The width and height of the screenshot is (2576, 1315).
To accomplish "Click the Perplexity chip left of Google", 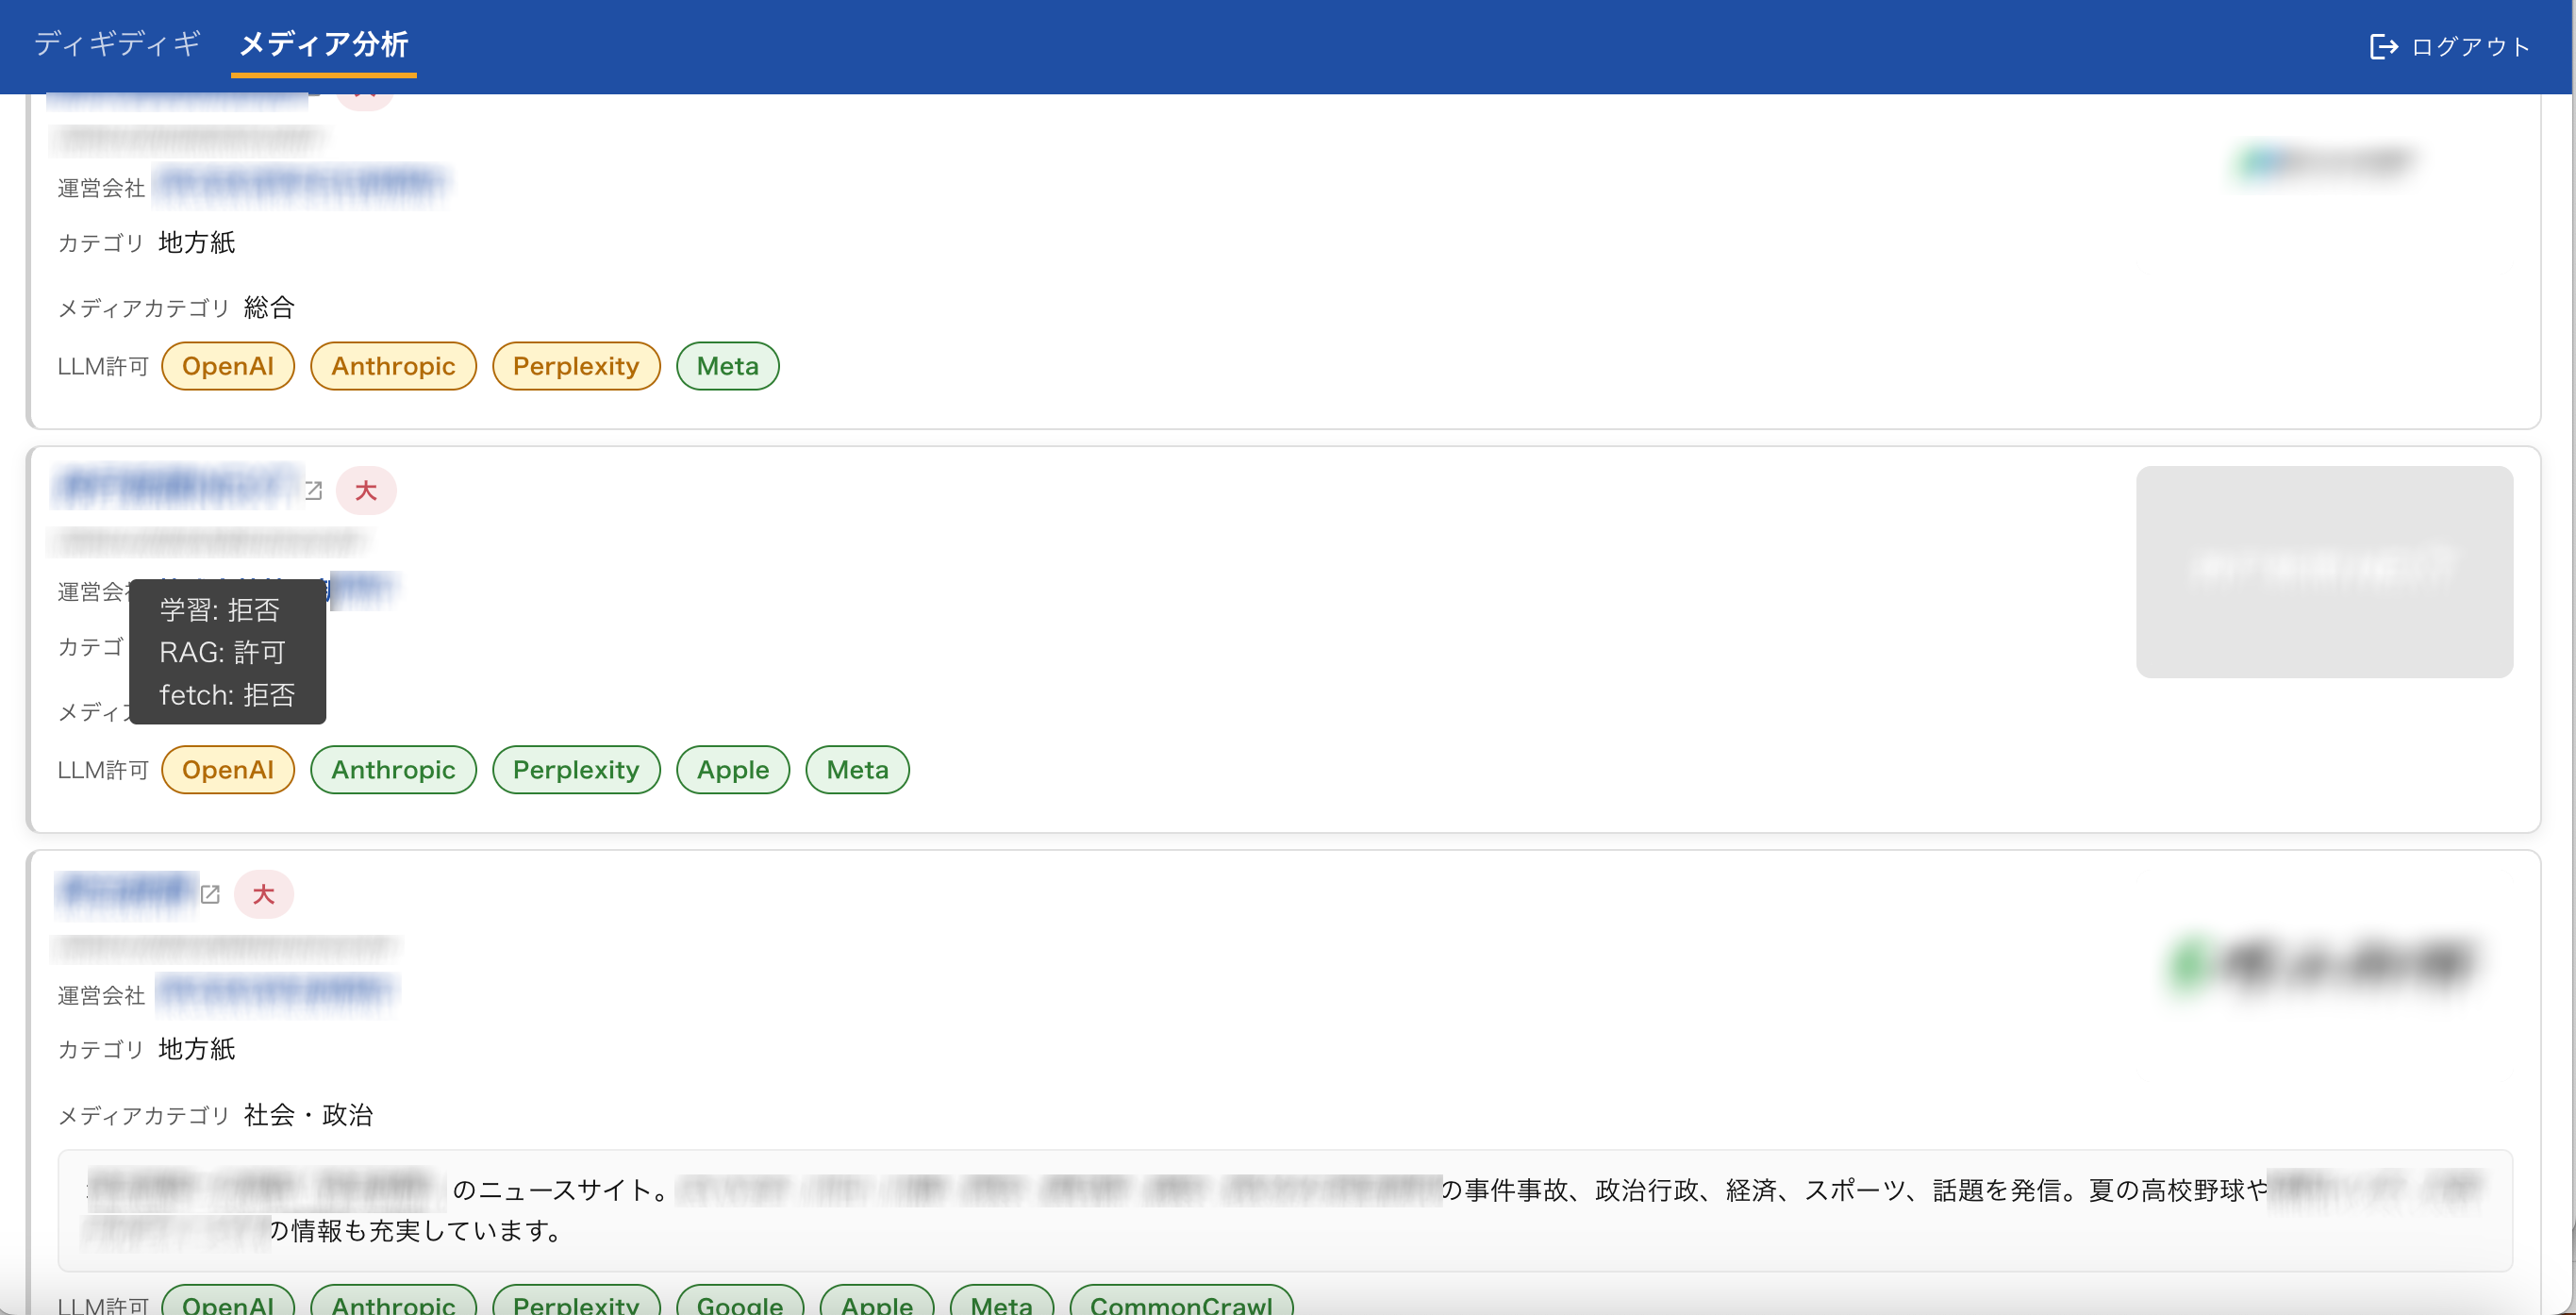I will [576, 1300].
